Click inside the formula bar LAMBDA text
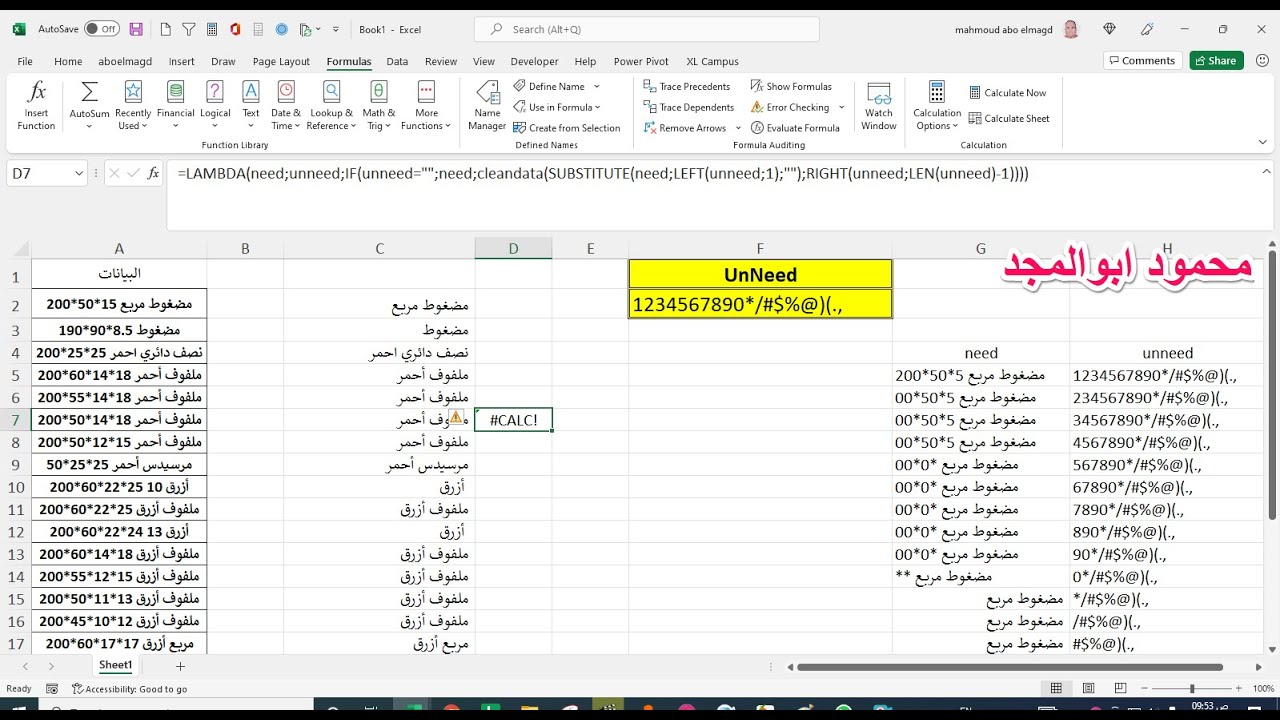 click(x=604, y=174)
